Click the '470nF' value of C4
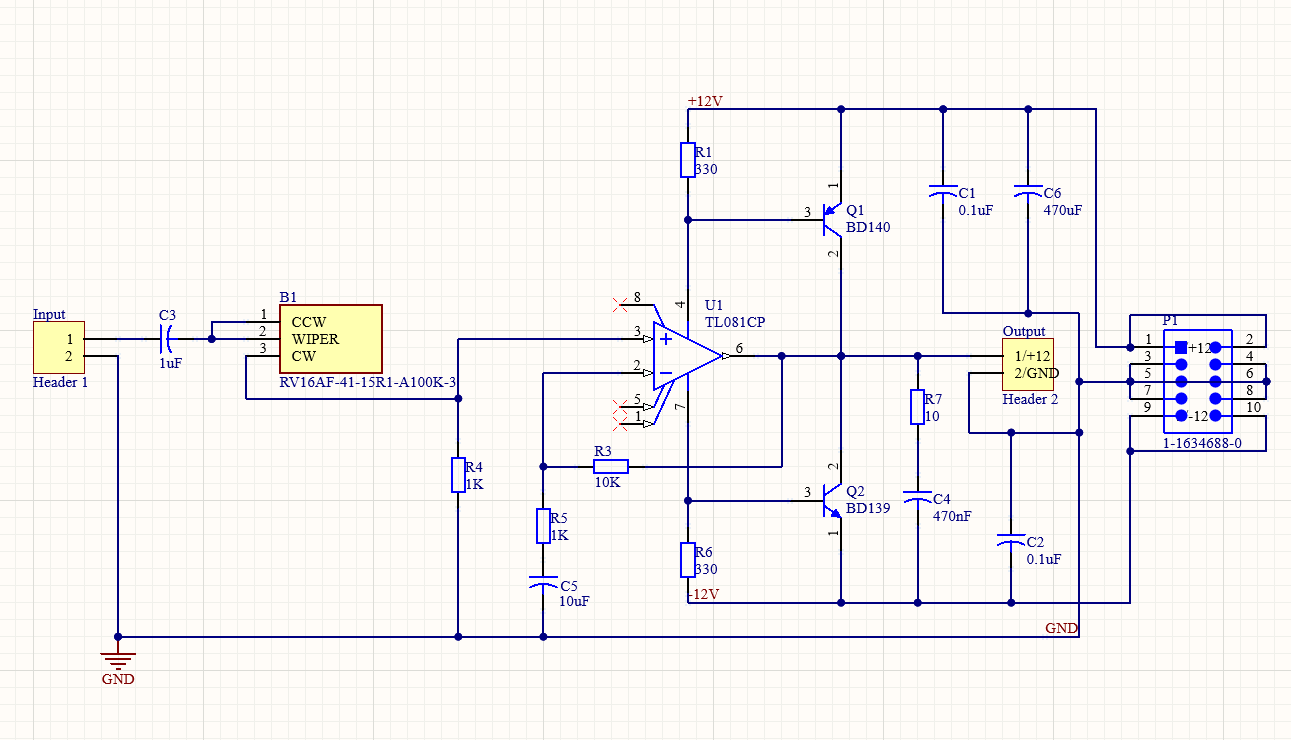 [x=952, y=517]
